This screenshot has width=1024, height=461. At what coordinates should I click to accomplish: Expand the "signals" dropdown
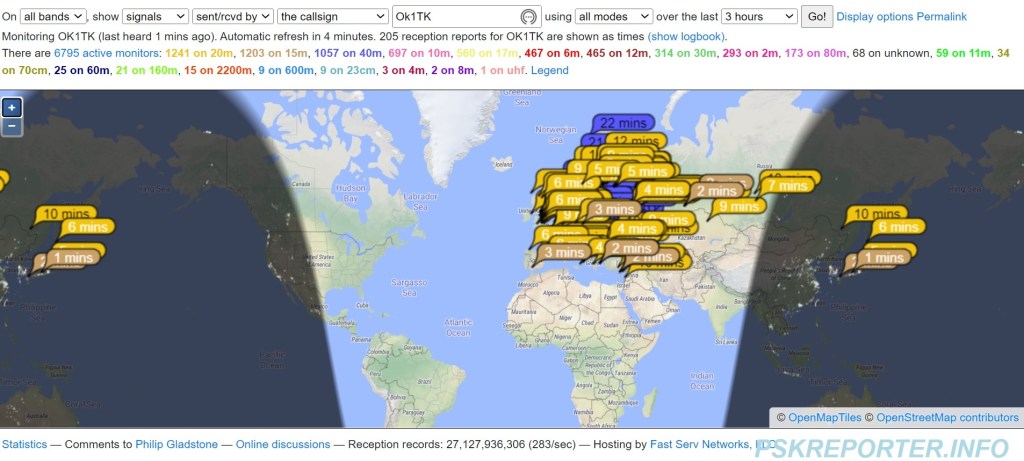coord(154,17)
